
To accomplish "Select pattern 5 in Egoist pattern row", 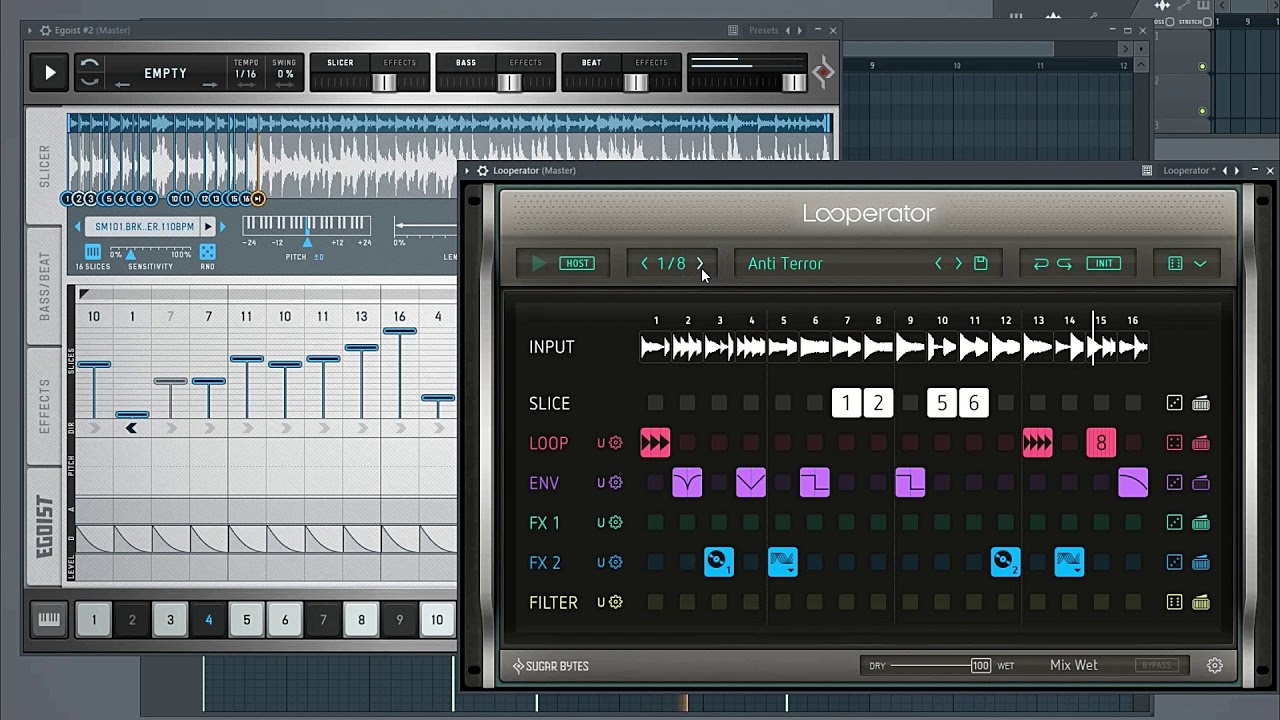I will point(247,620).
